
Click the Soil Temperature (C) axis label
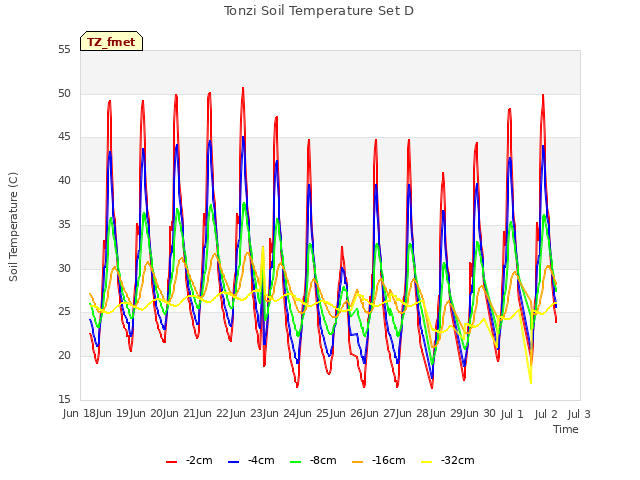[x=13, y=227]
